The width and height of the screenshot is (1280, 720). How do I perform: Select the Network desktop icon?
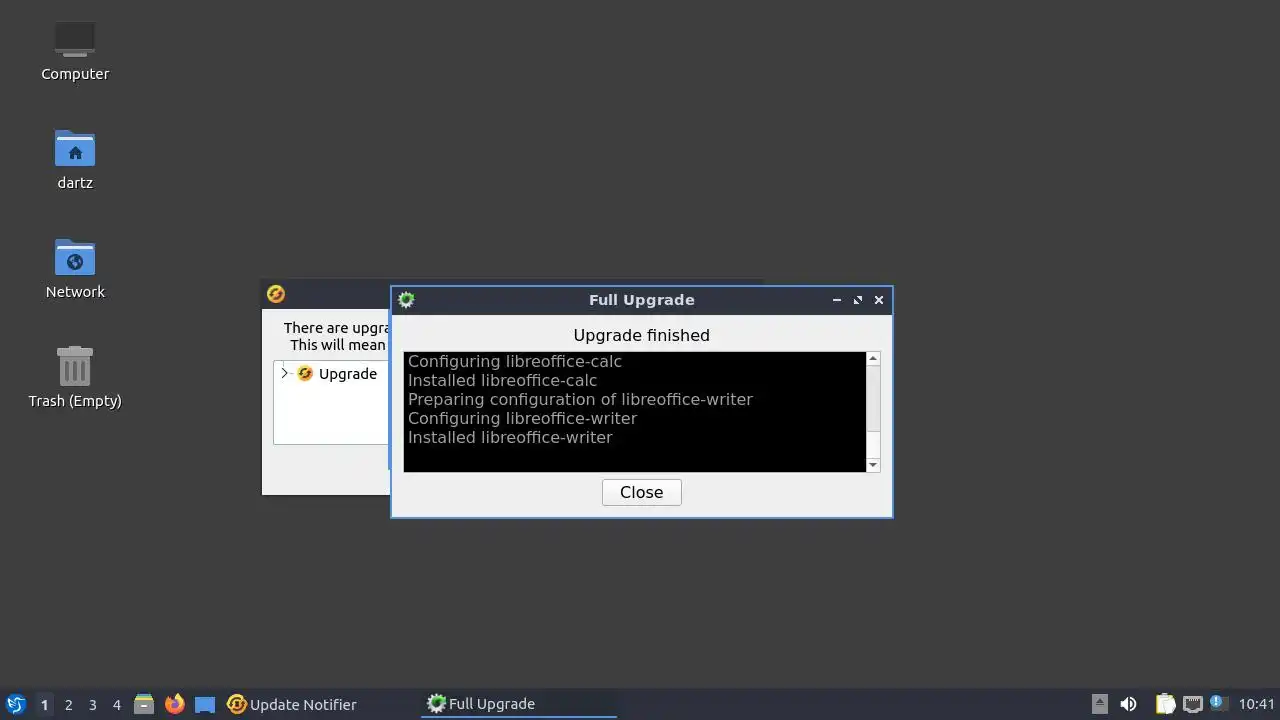click(75, 258)
